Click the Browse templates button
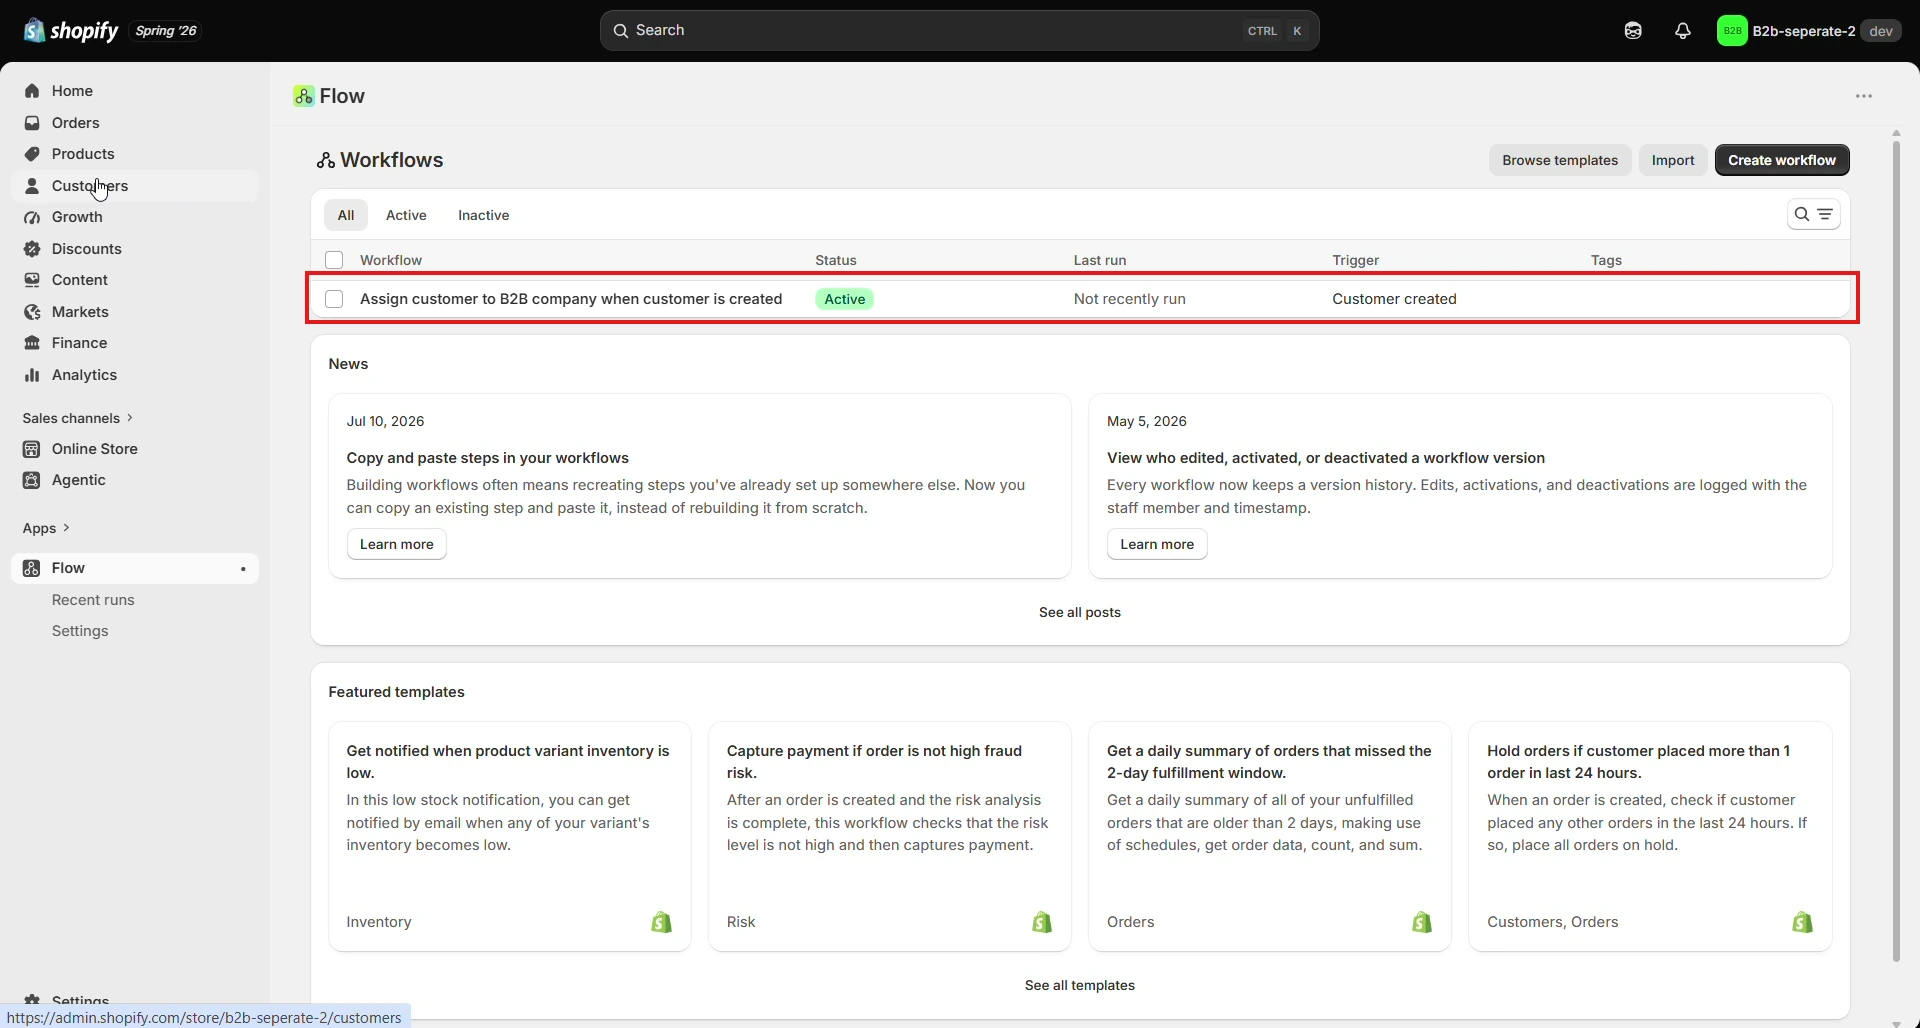Viewport: 1920px width, 1028px height. tap(1560, 160)
